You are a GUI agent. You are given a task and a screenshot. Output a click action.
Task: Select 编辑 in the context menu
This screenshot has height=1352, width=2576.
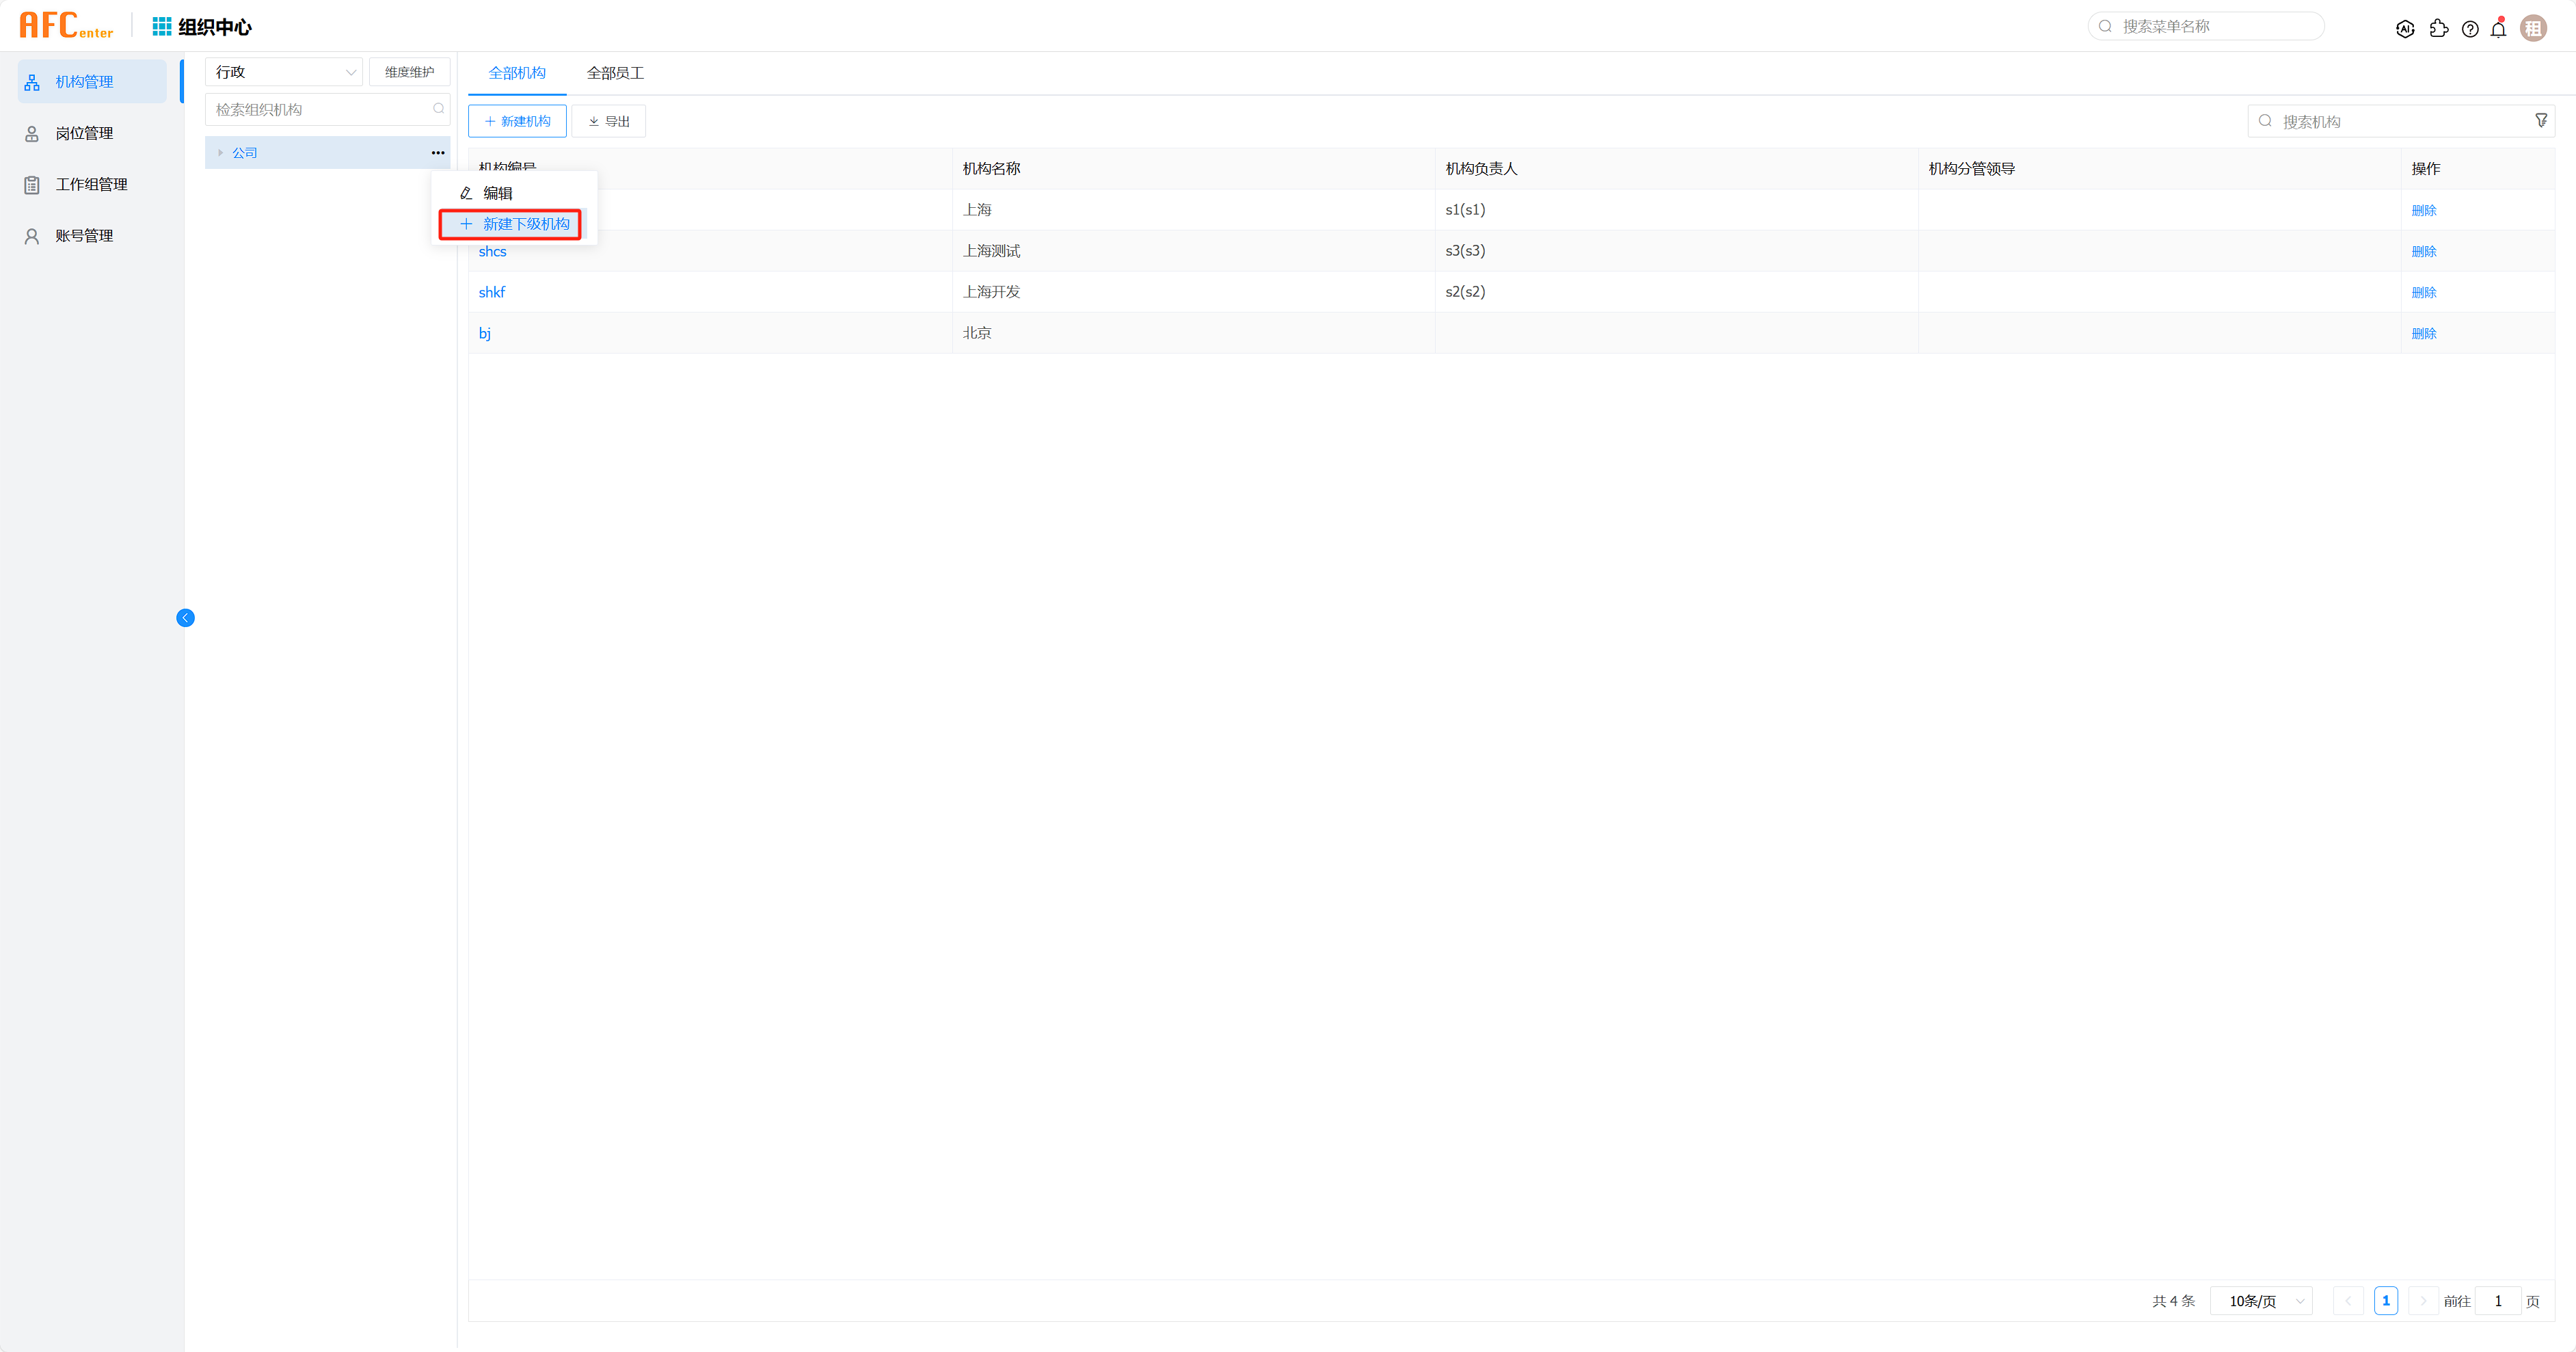497,193
